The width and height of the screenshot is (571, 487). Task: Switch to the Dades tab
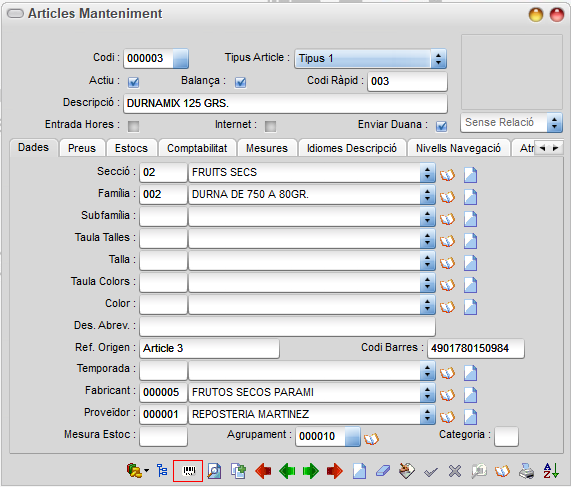(x=34, y=148)
